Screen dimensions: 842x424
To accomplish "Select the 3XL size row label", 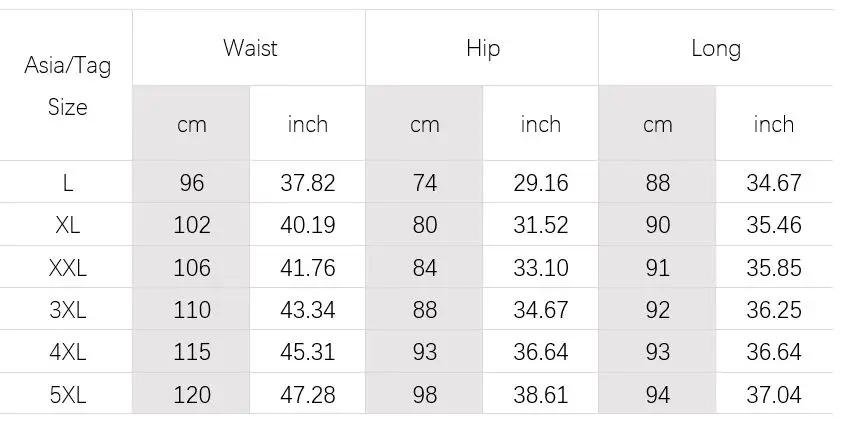I will point(68,310).
